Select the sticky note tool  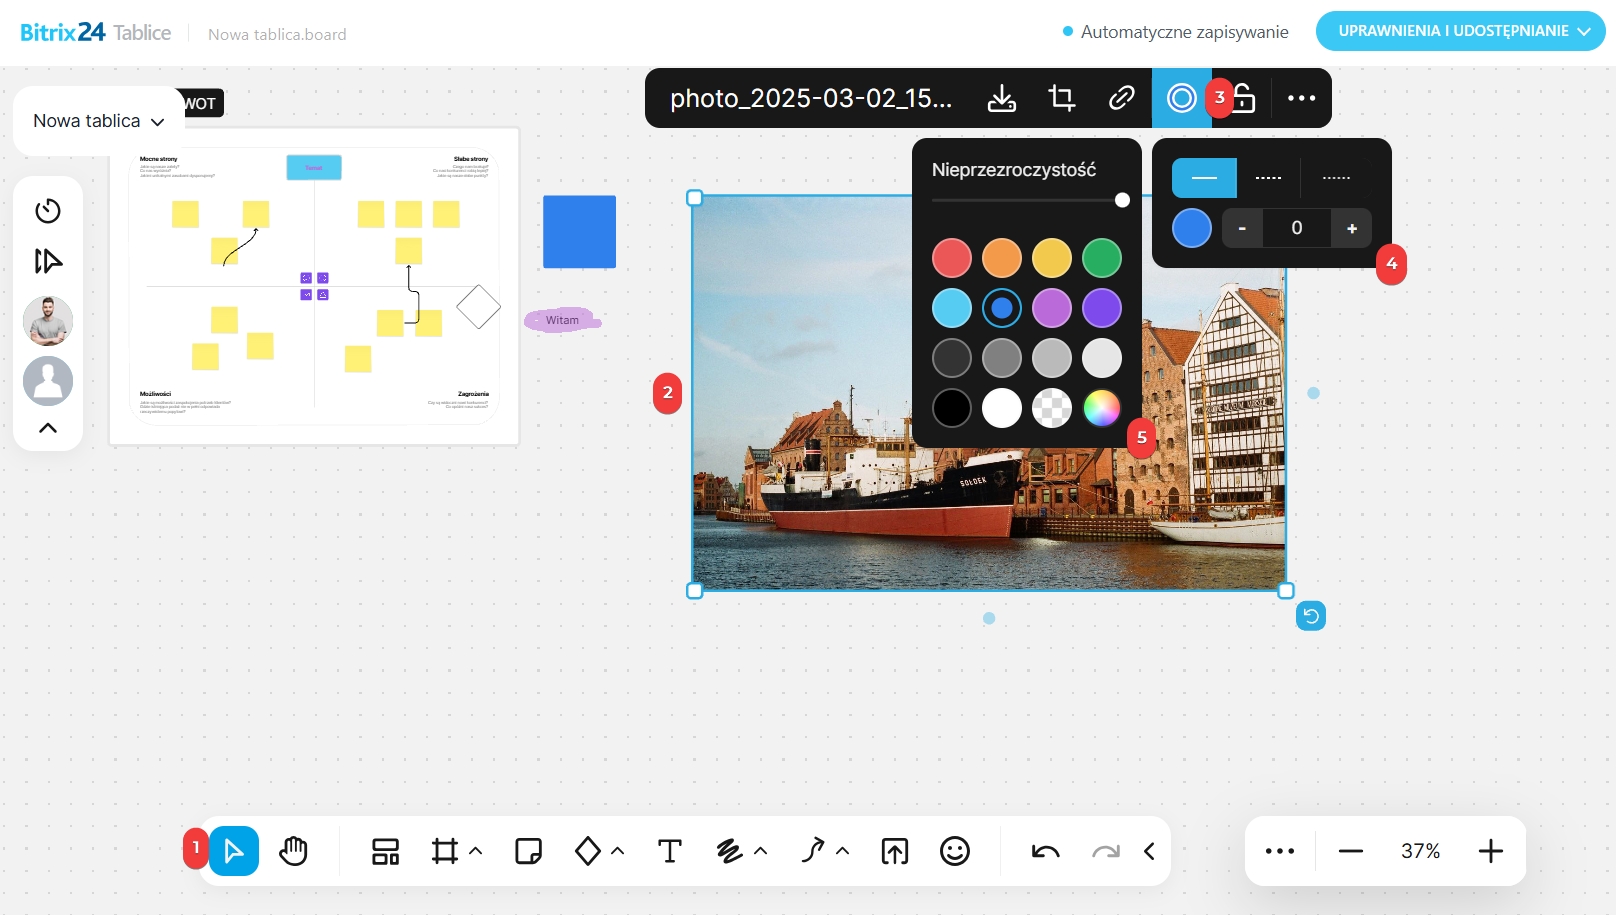[528, 851]
